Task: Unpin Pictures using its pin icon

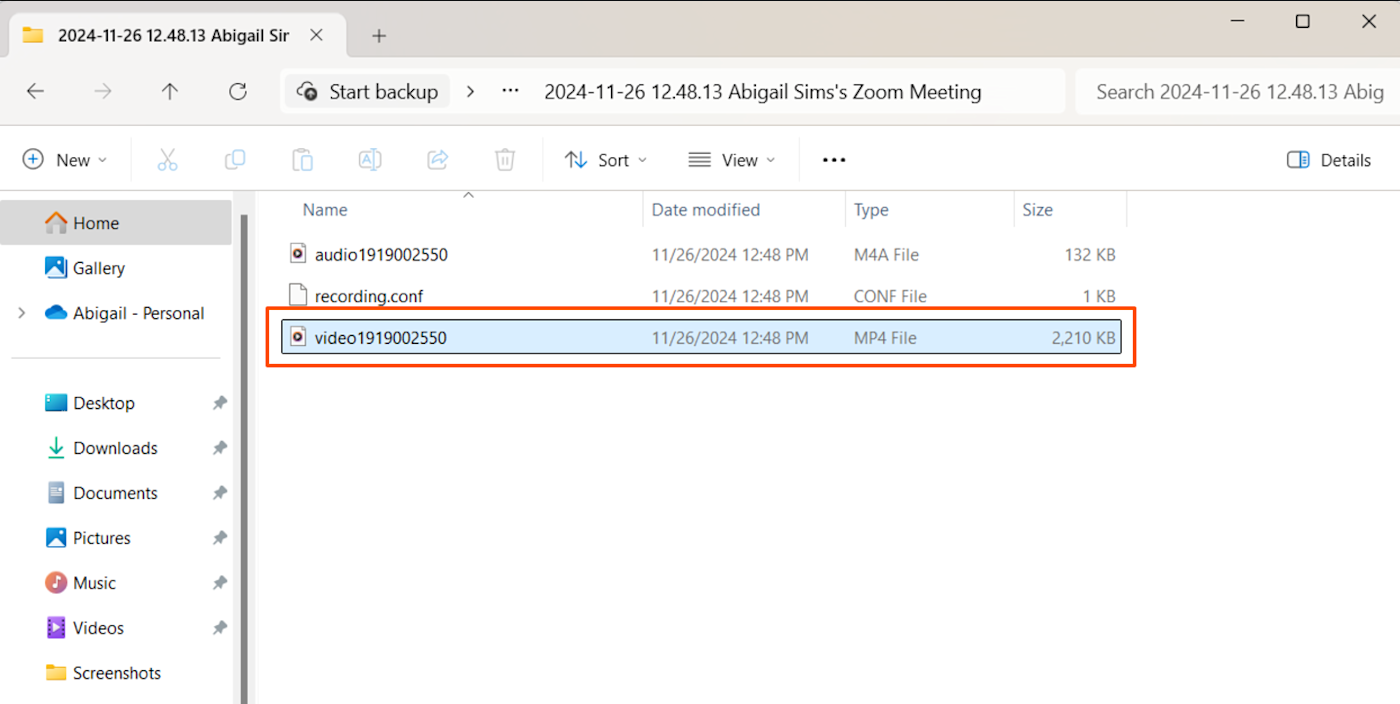Action: tap(219, 538)
